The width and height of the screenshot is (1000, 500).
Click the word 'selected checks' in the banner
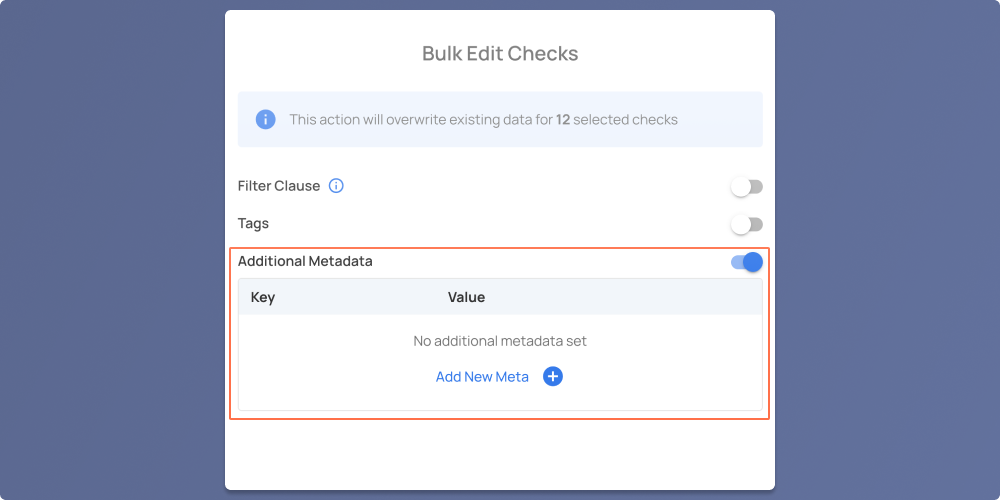coord(626,119)
